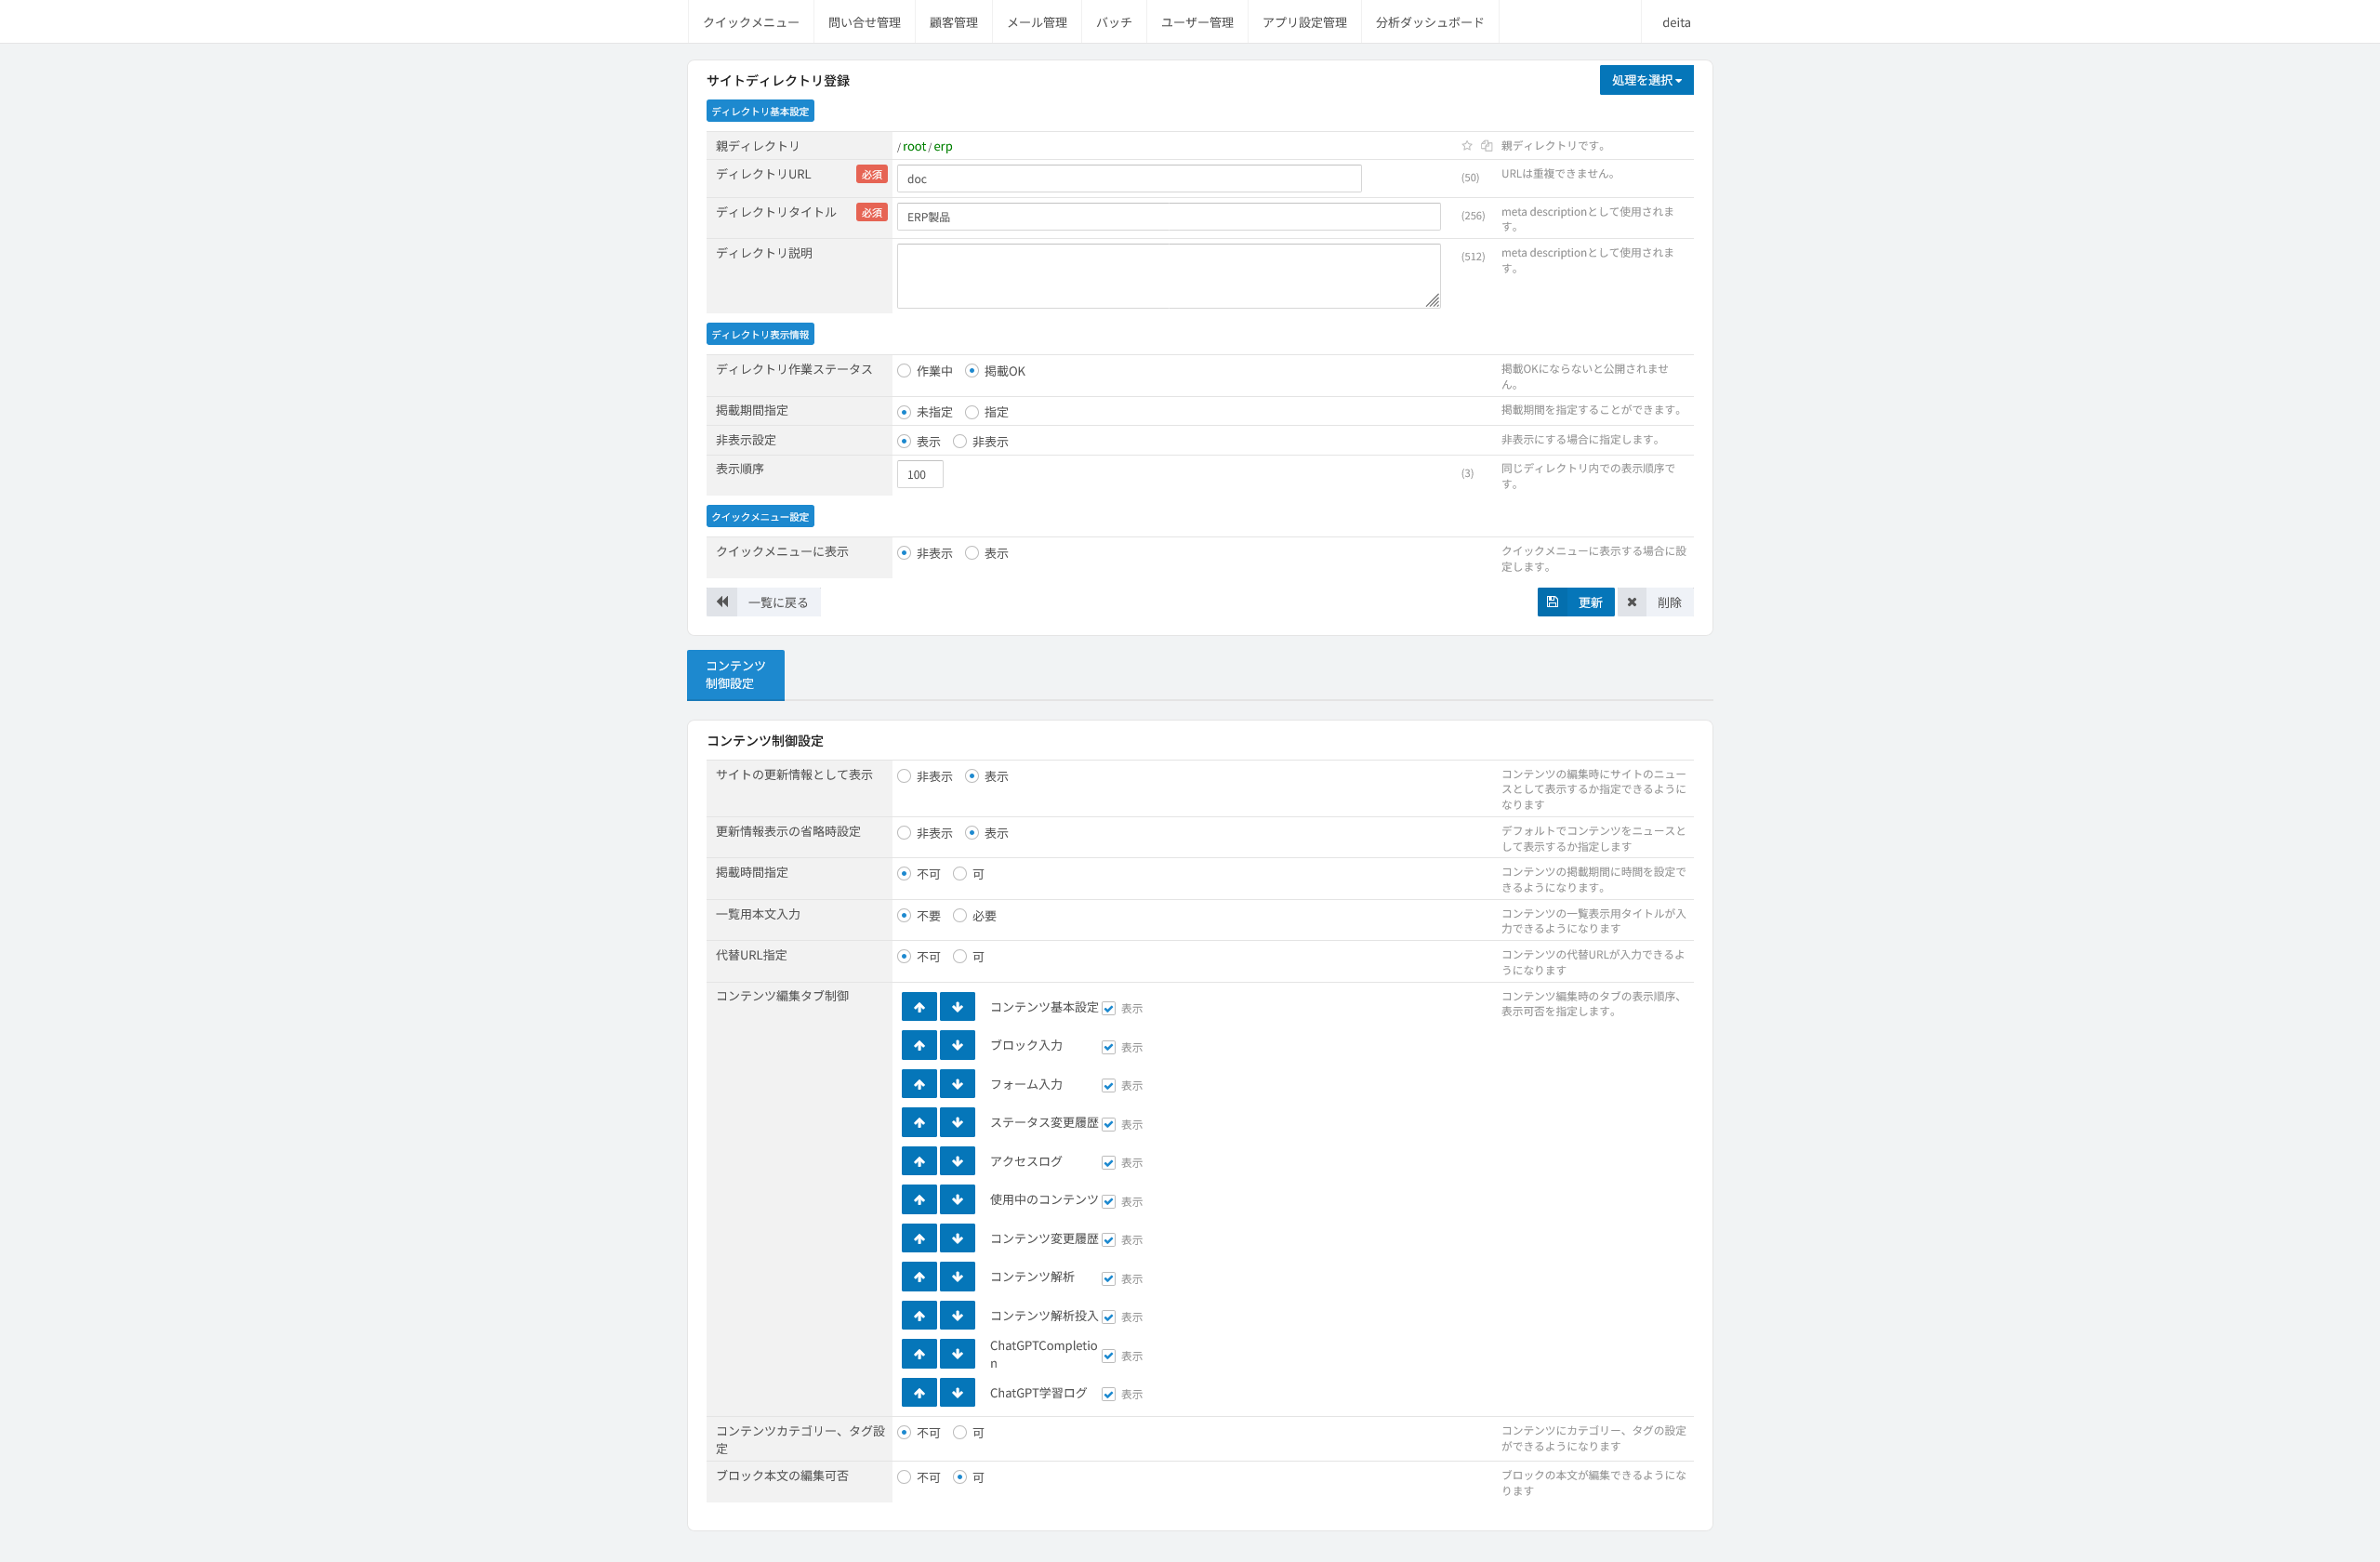
Task: Click the save icon on the 更新 button
Action: [x=1552, y=602]
